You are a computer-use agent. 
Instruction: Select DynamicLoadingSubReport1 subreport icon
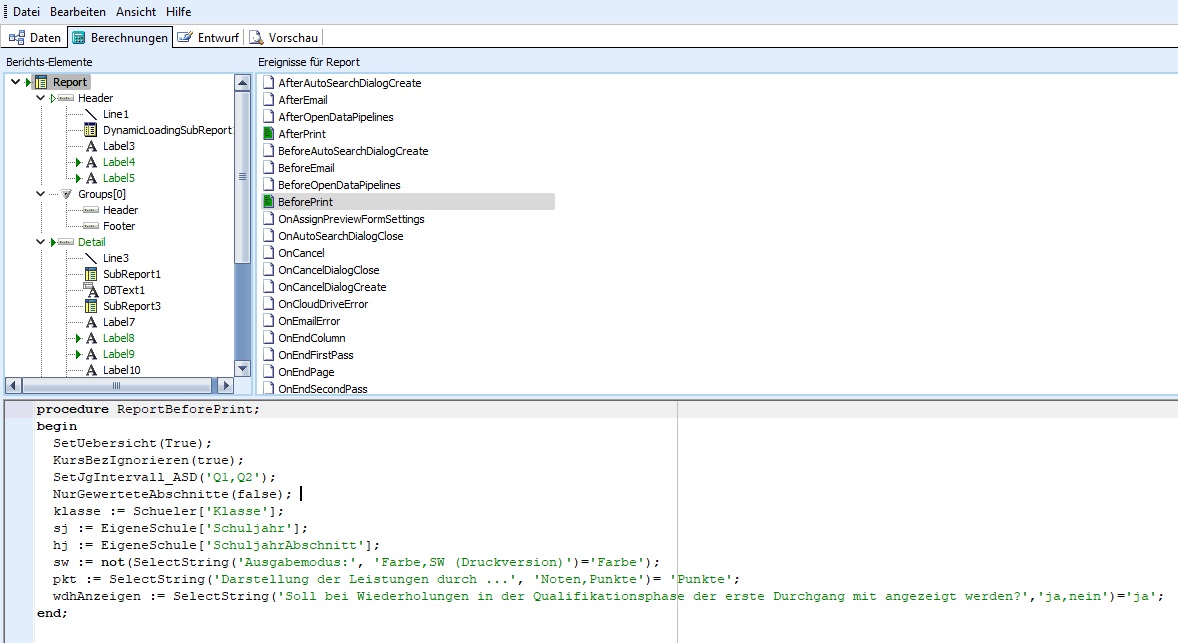tap(90, 130)
